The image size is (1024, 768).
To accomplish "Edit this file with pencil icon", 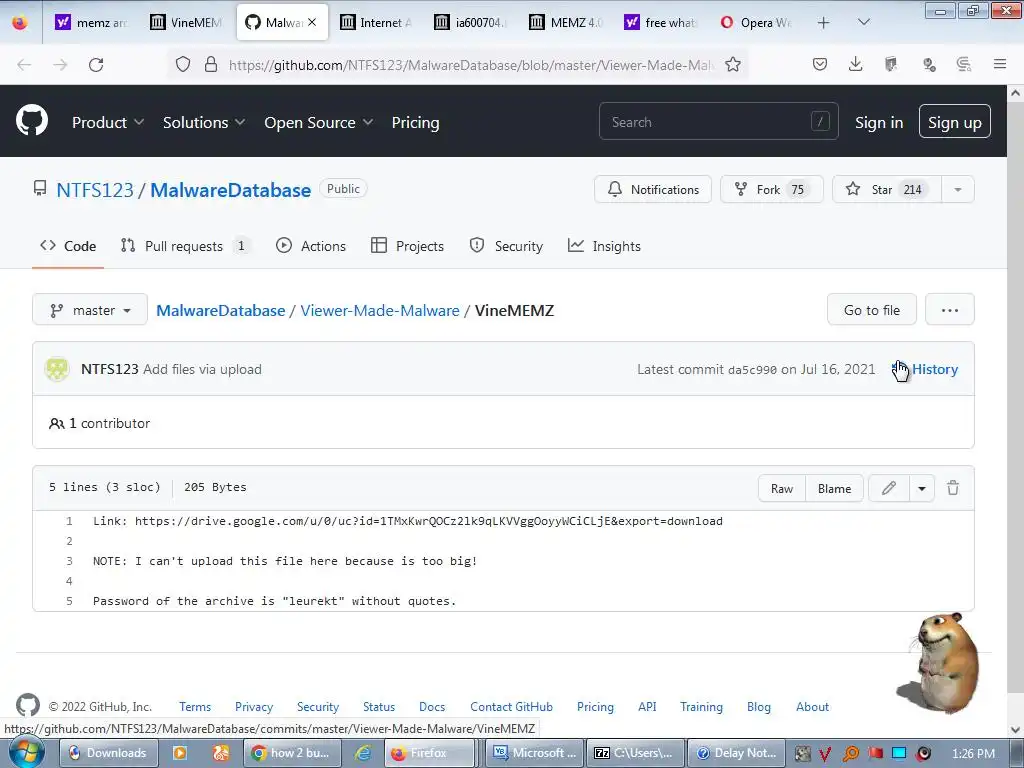I will (x=888, y=488).
